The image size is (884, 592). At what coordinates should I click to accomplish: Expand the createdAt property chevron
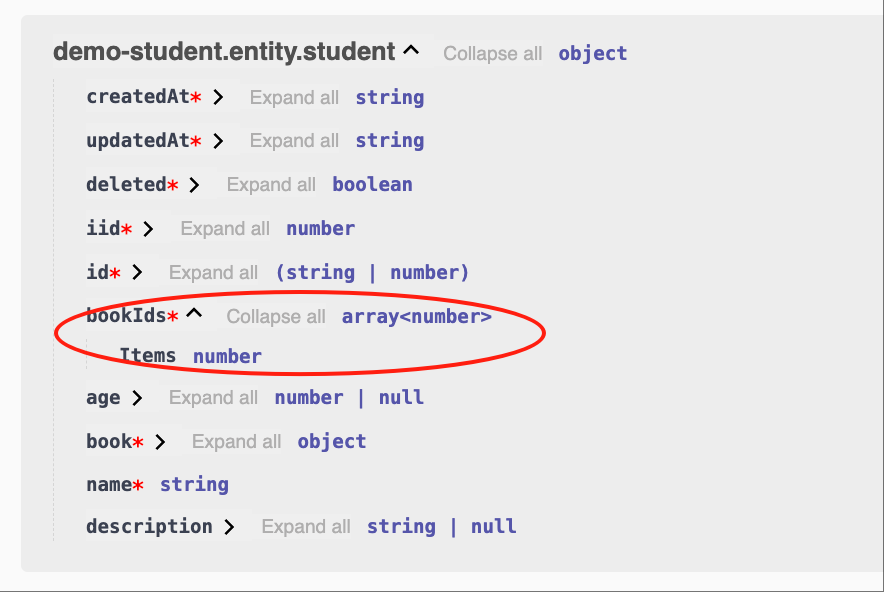coord(218,98)
